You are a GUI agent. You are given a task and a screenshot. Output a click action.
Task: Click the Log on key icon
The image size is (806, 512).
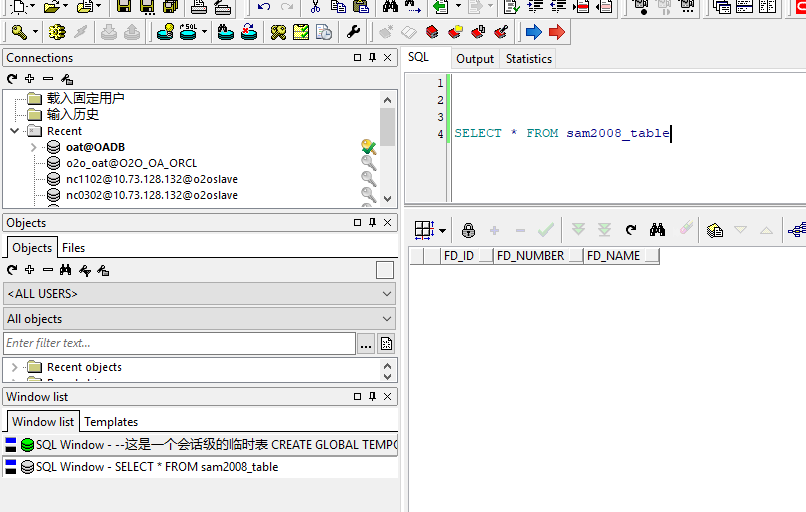[x=19, y=32]
